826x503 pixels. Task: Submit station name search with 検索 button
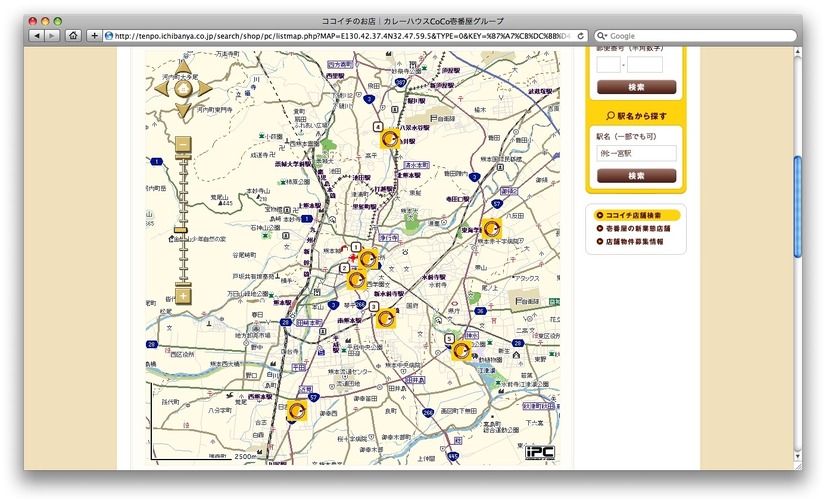pos(636,175)
